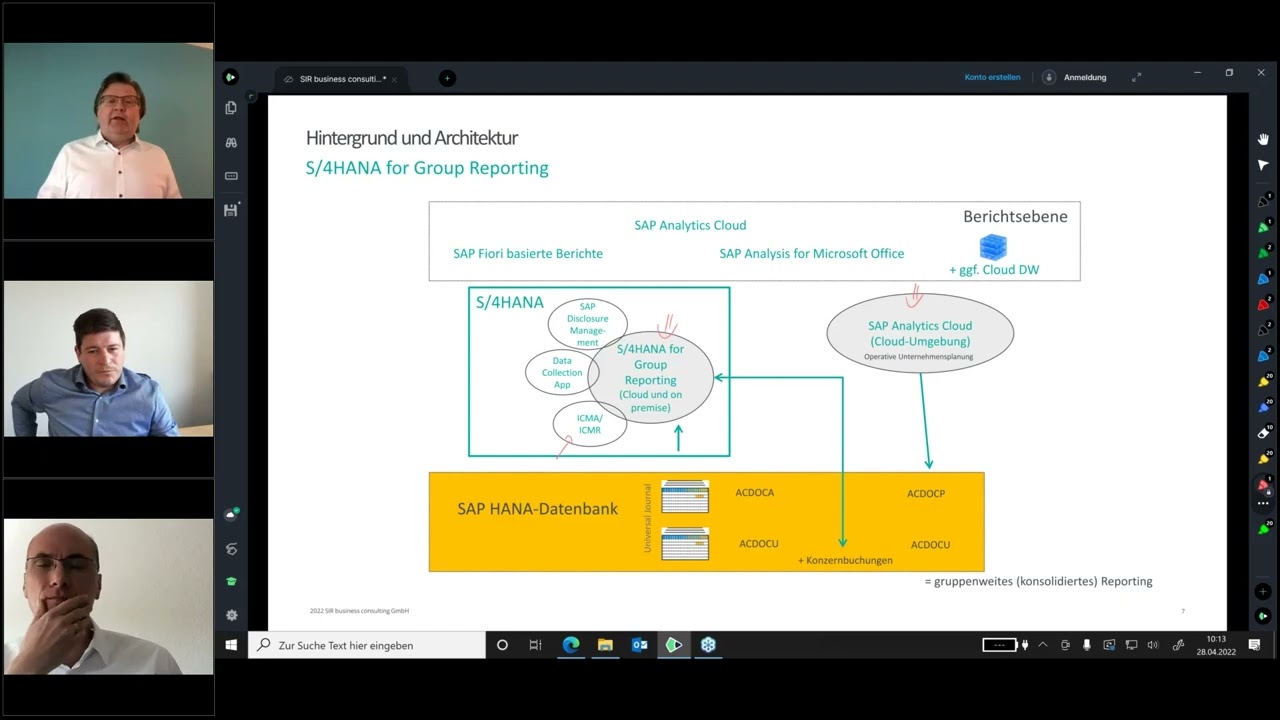
Task: Select the arrow selection tool
Action: point(1263,165)
